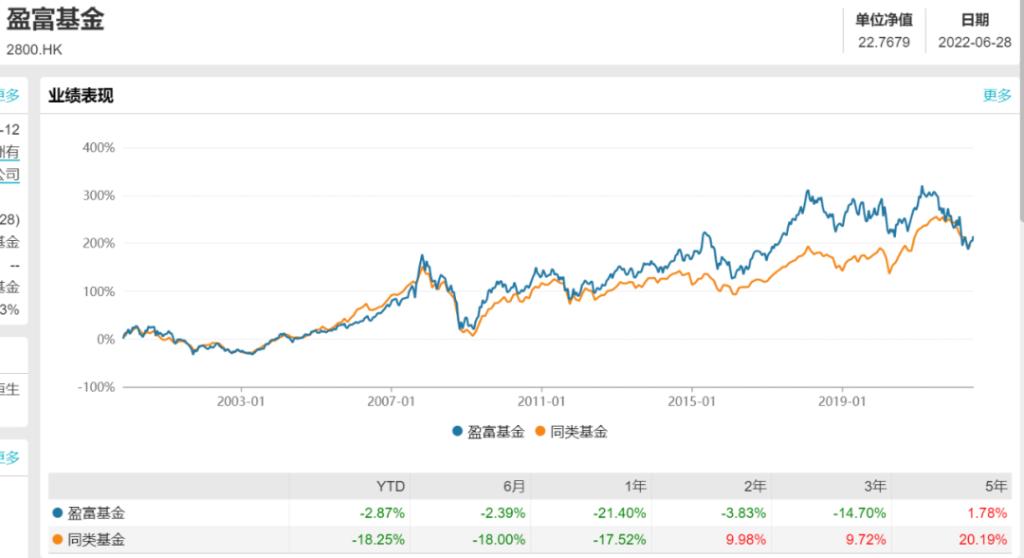Select the 5年 column header
Screen dimensions: 1024x558
point(995,486)
